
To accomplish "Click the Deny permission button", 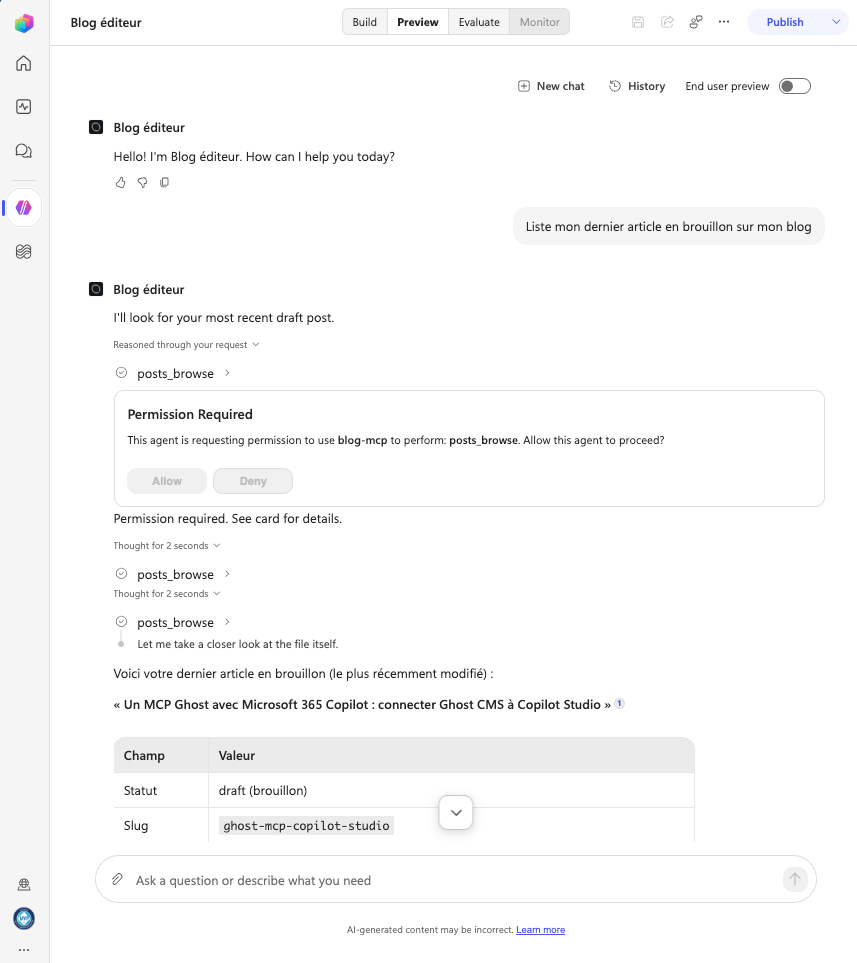I will pyautogui.click(x=253, y=481).
